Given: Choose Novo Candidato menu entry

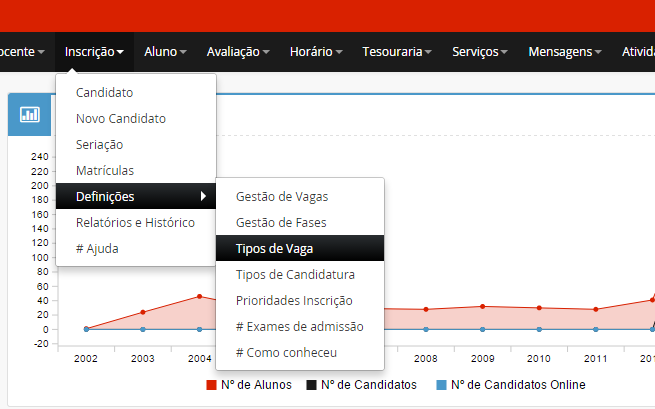Looking at the screenshot, I should click(x=121, y=118).
